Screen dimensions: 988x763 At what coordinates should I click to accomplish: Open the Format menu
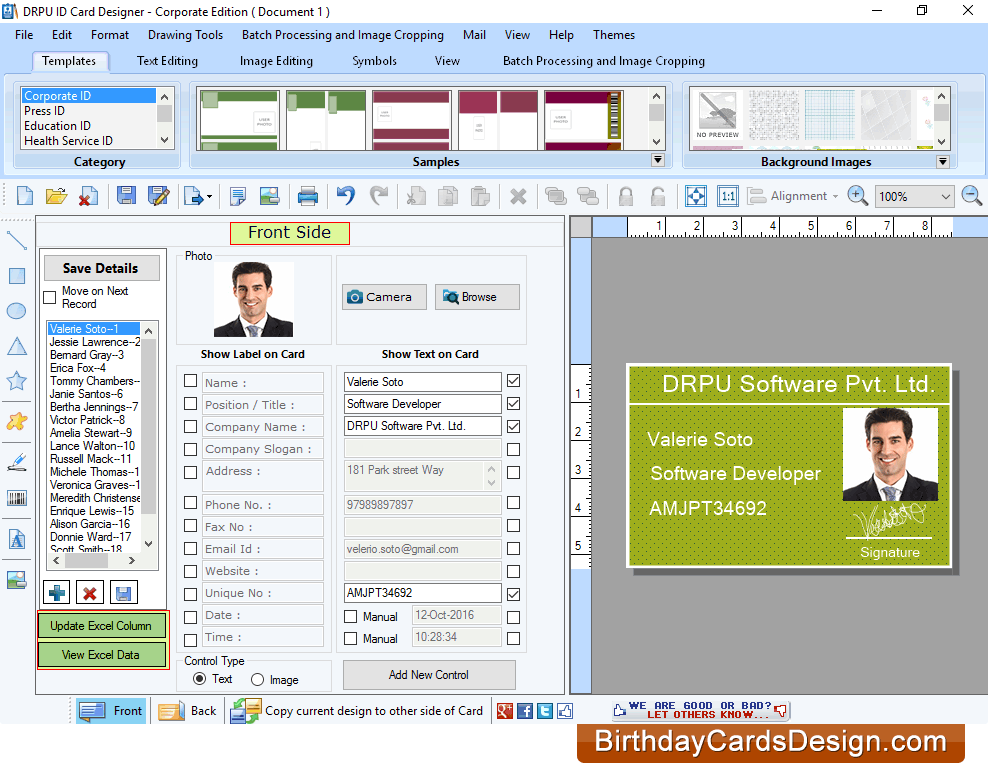[x=110, y=35]
